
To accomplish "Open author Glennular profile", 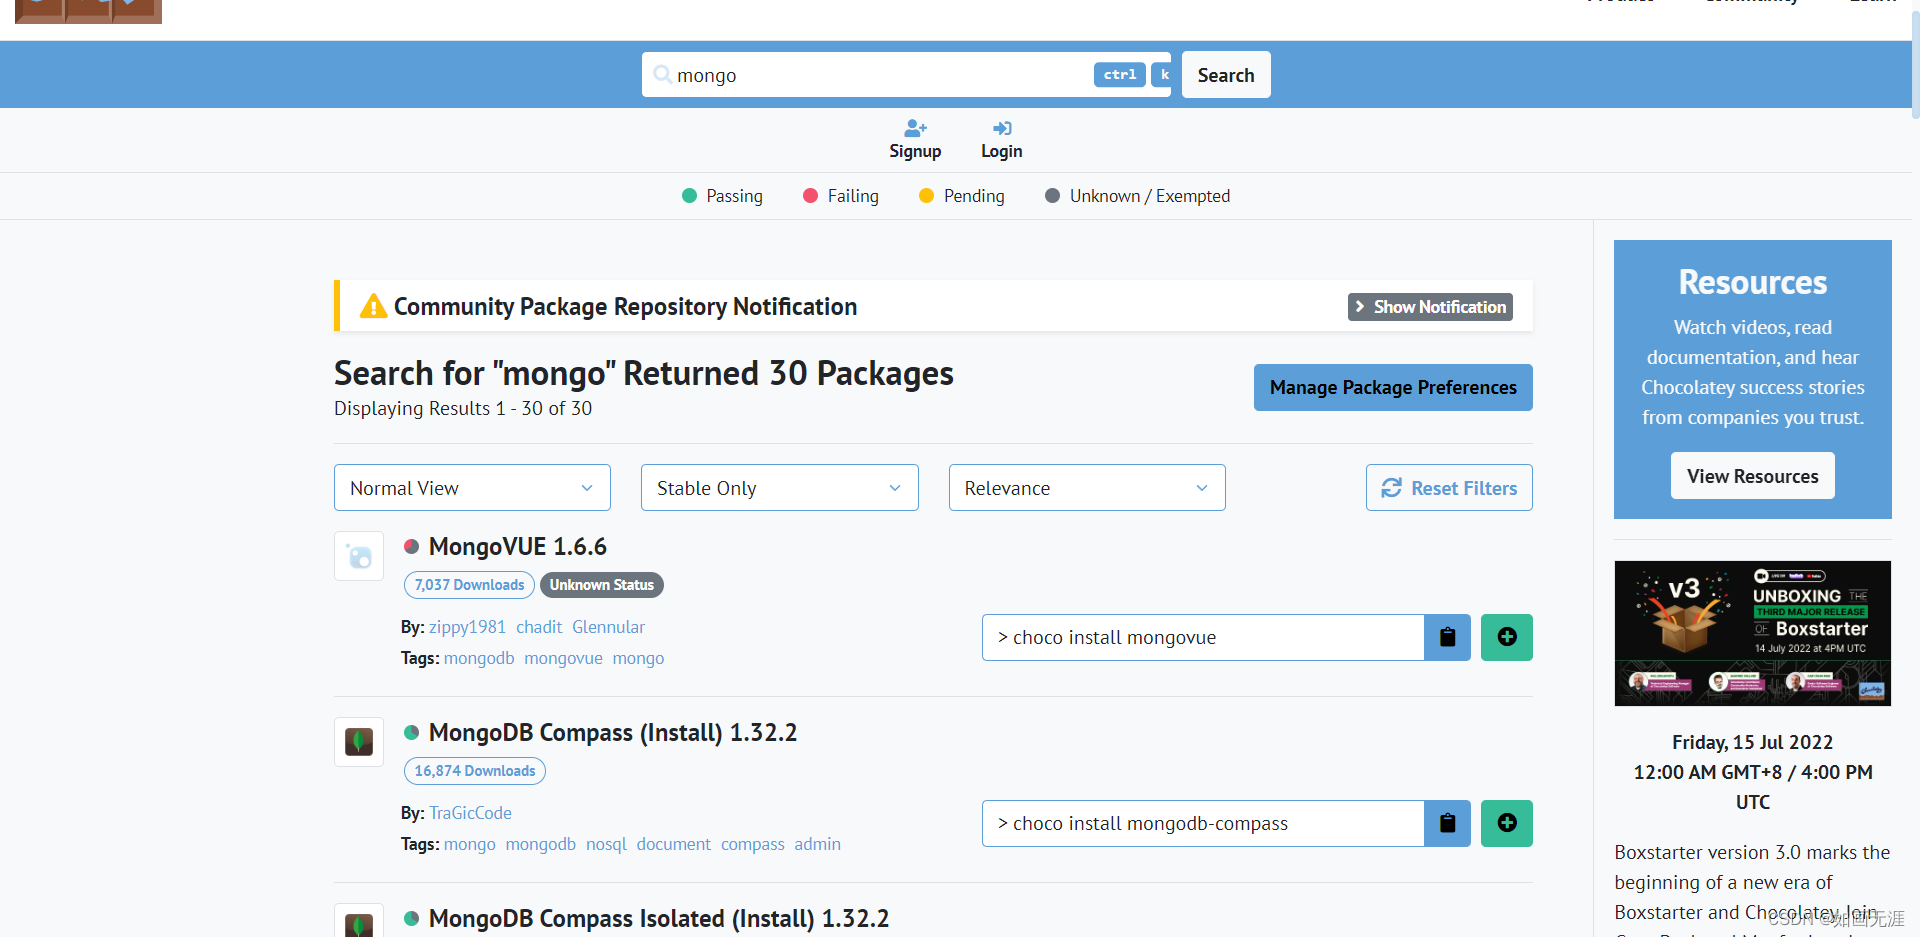I will click(x=608, y=627).
